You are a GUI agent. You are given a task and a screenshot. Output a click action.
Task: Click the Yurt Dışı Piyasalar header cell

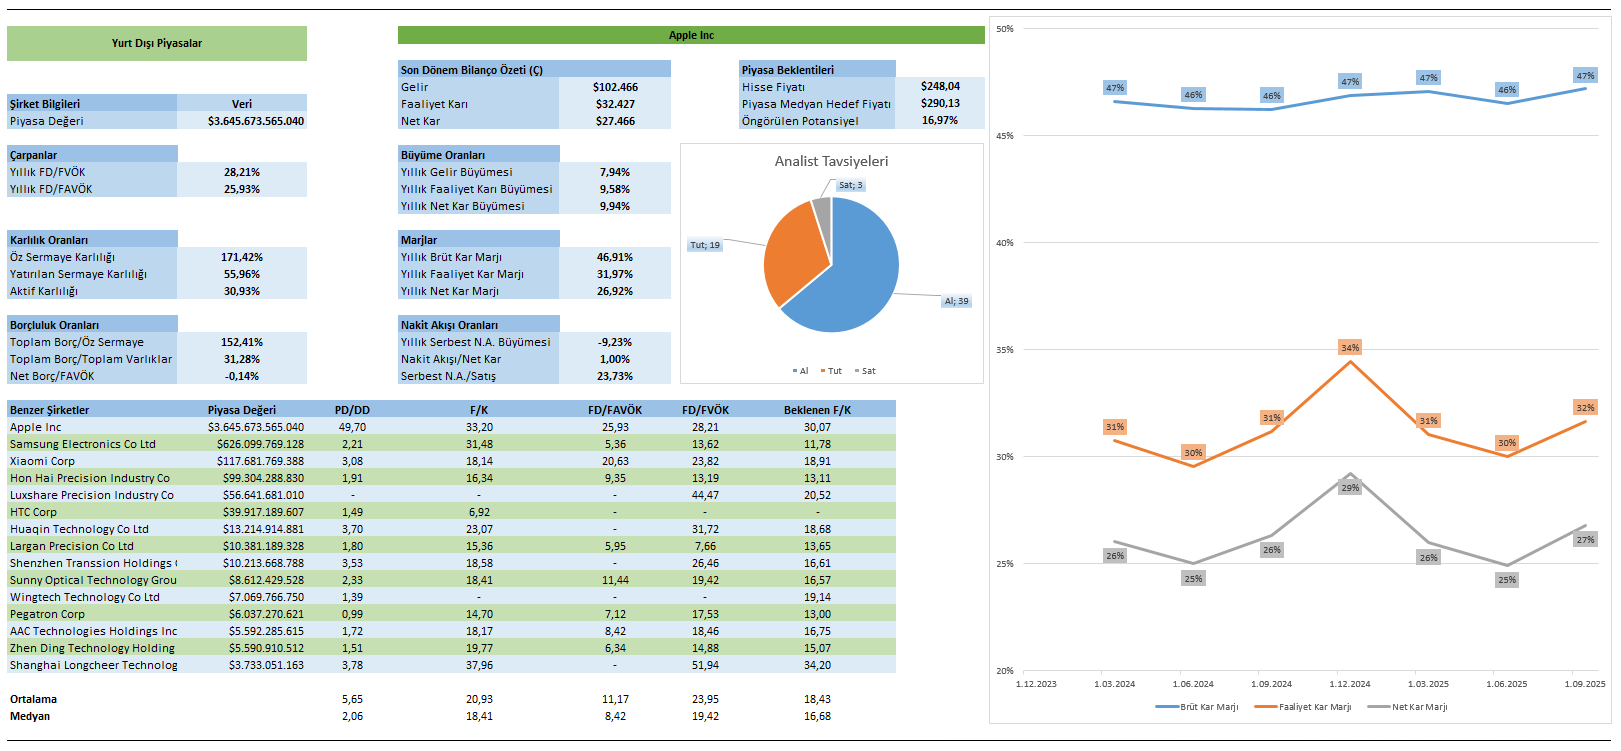point(157,43)
